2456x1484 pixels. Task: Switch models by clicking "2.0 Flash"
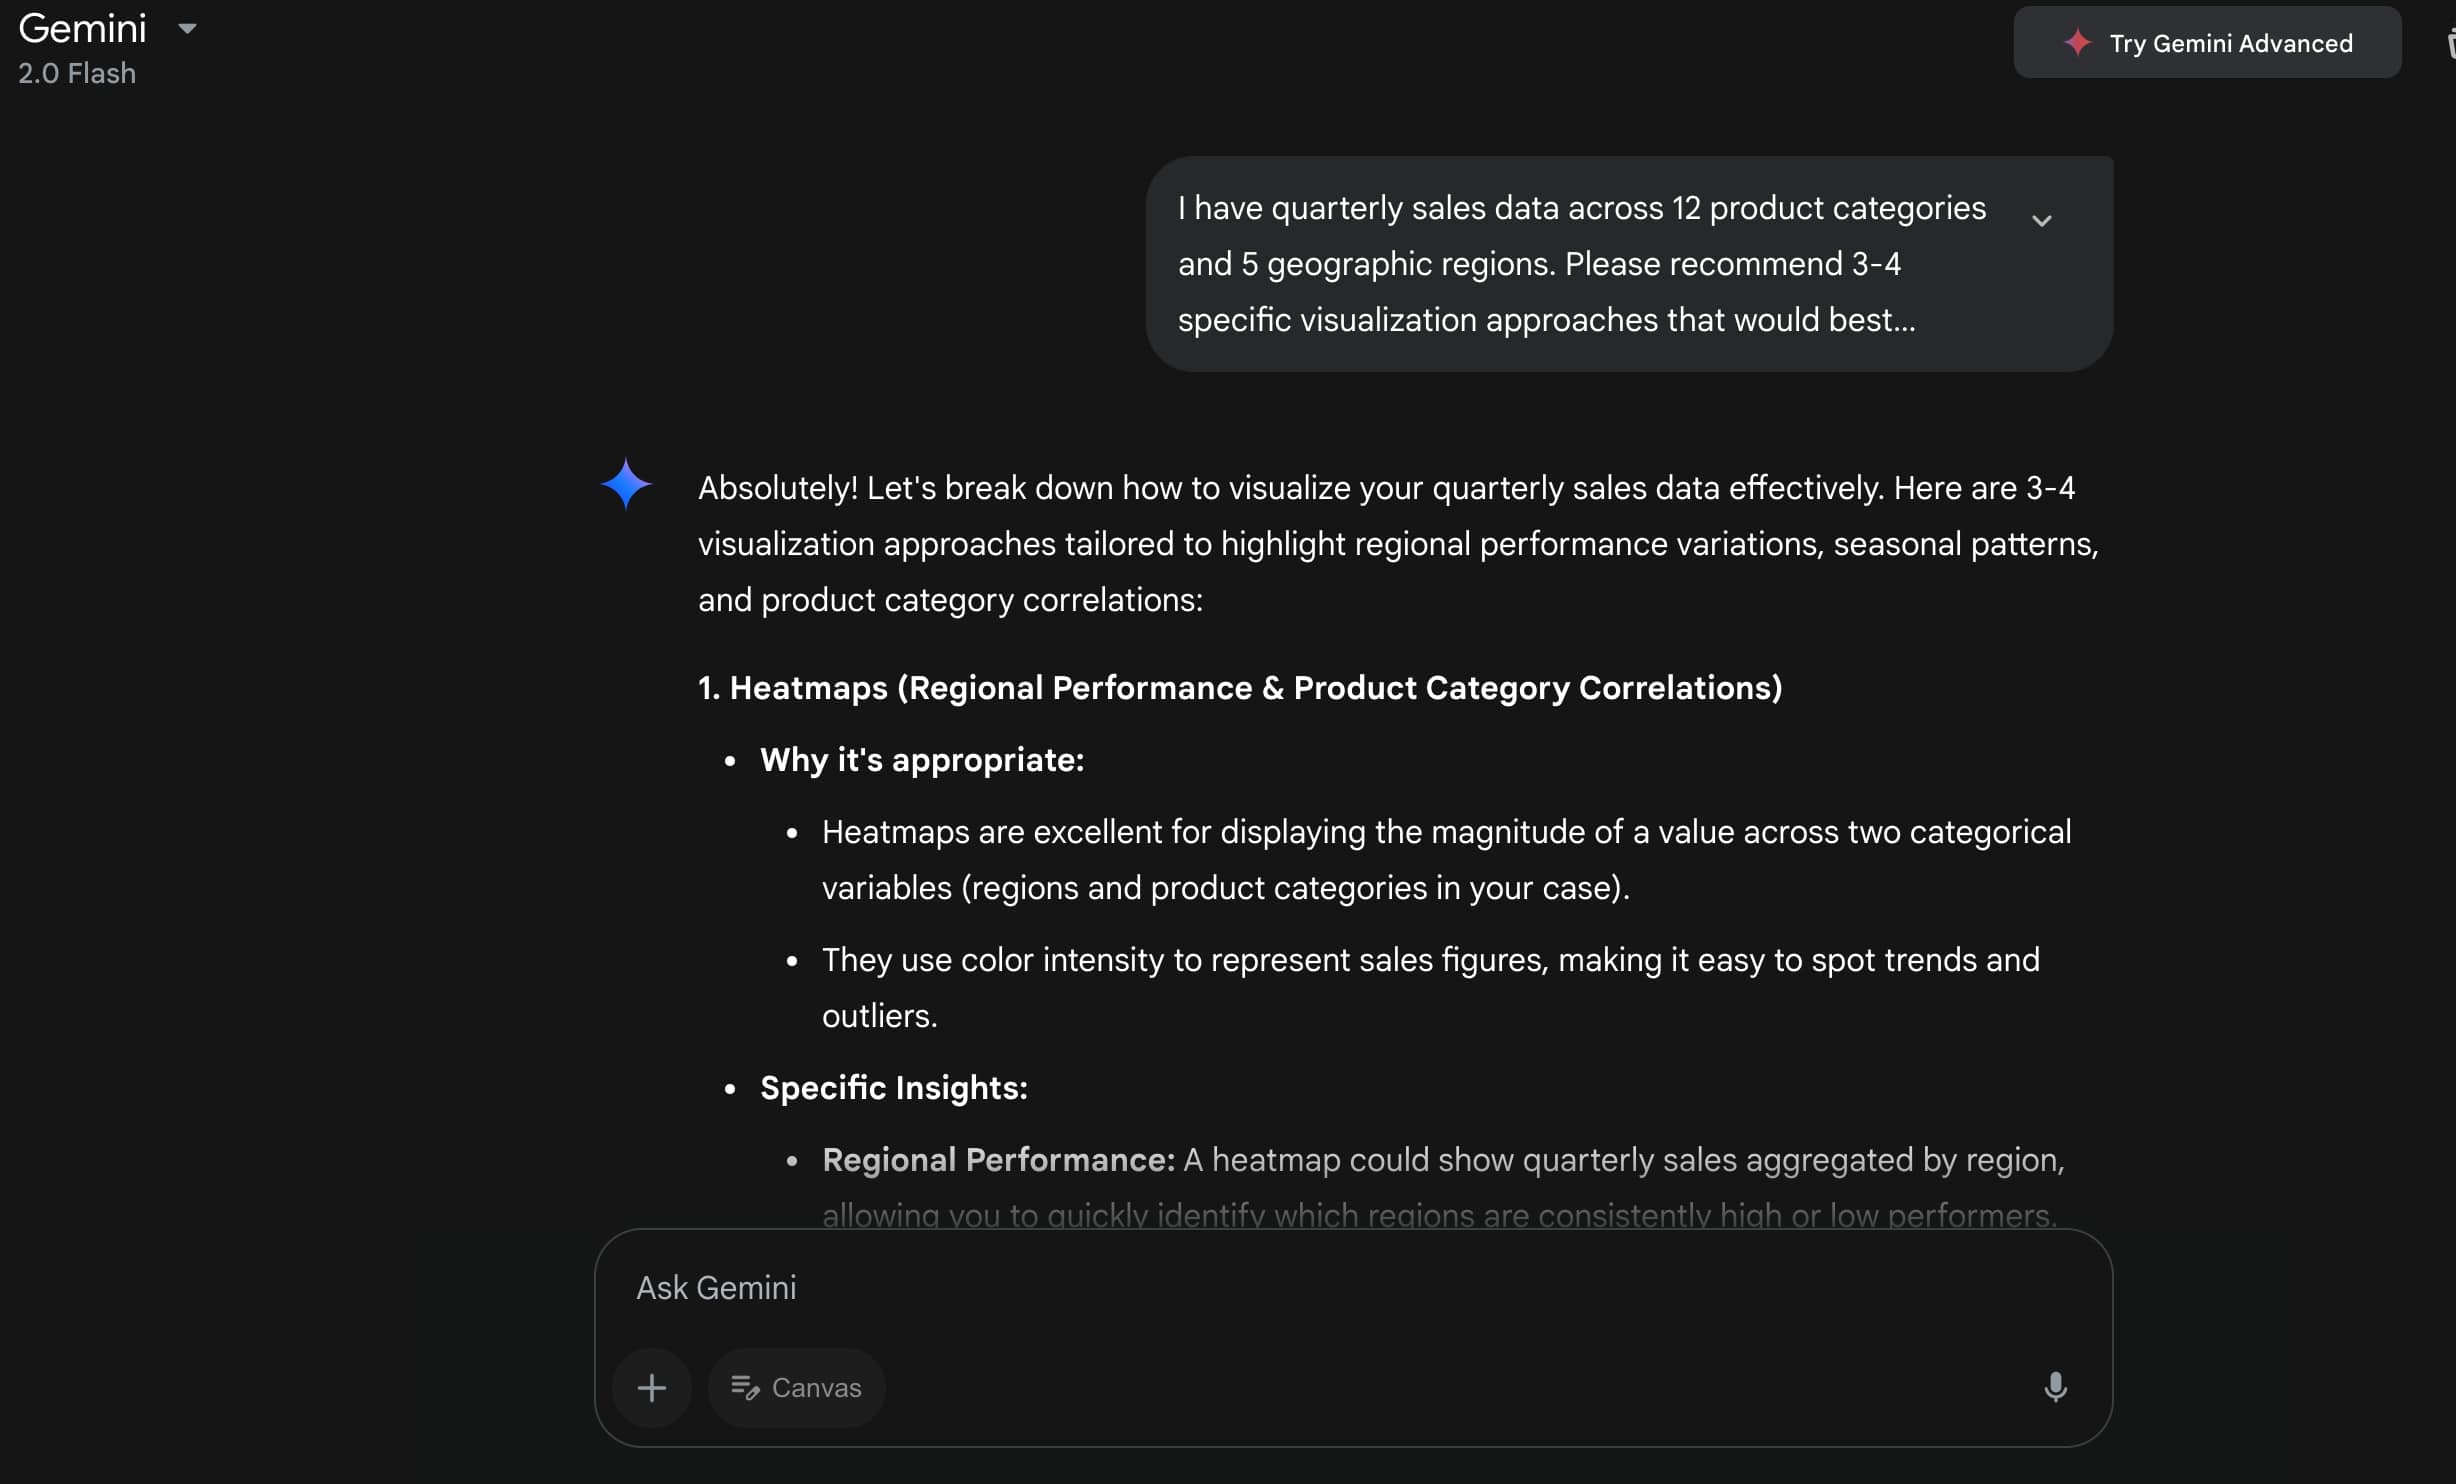76,73
